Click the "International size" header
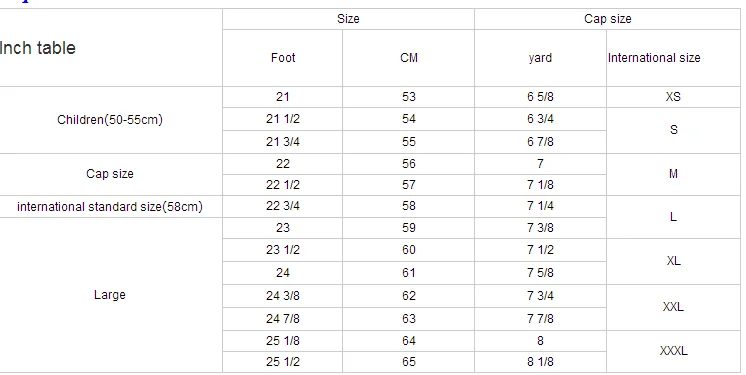746x375 pixels. click(673, 58)
